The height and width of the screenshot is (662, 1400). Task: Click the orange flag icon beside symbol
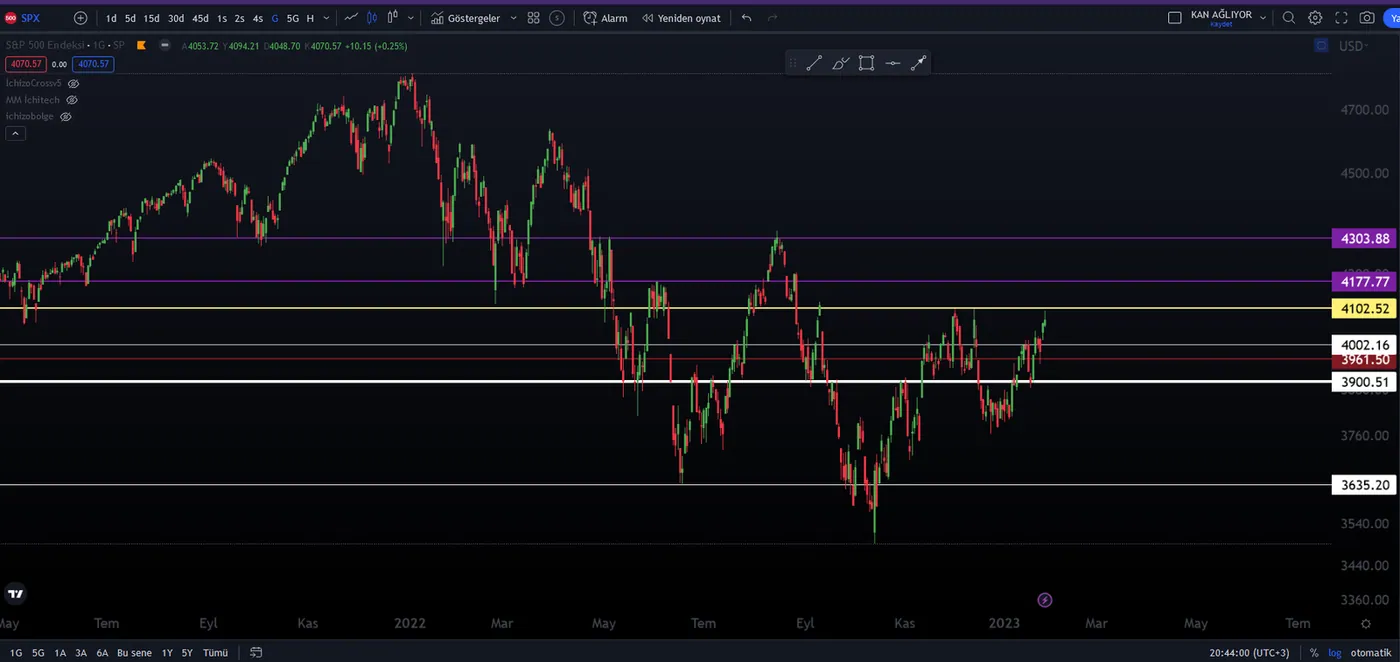[142, 45]
